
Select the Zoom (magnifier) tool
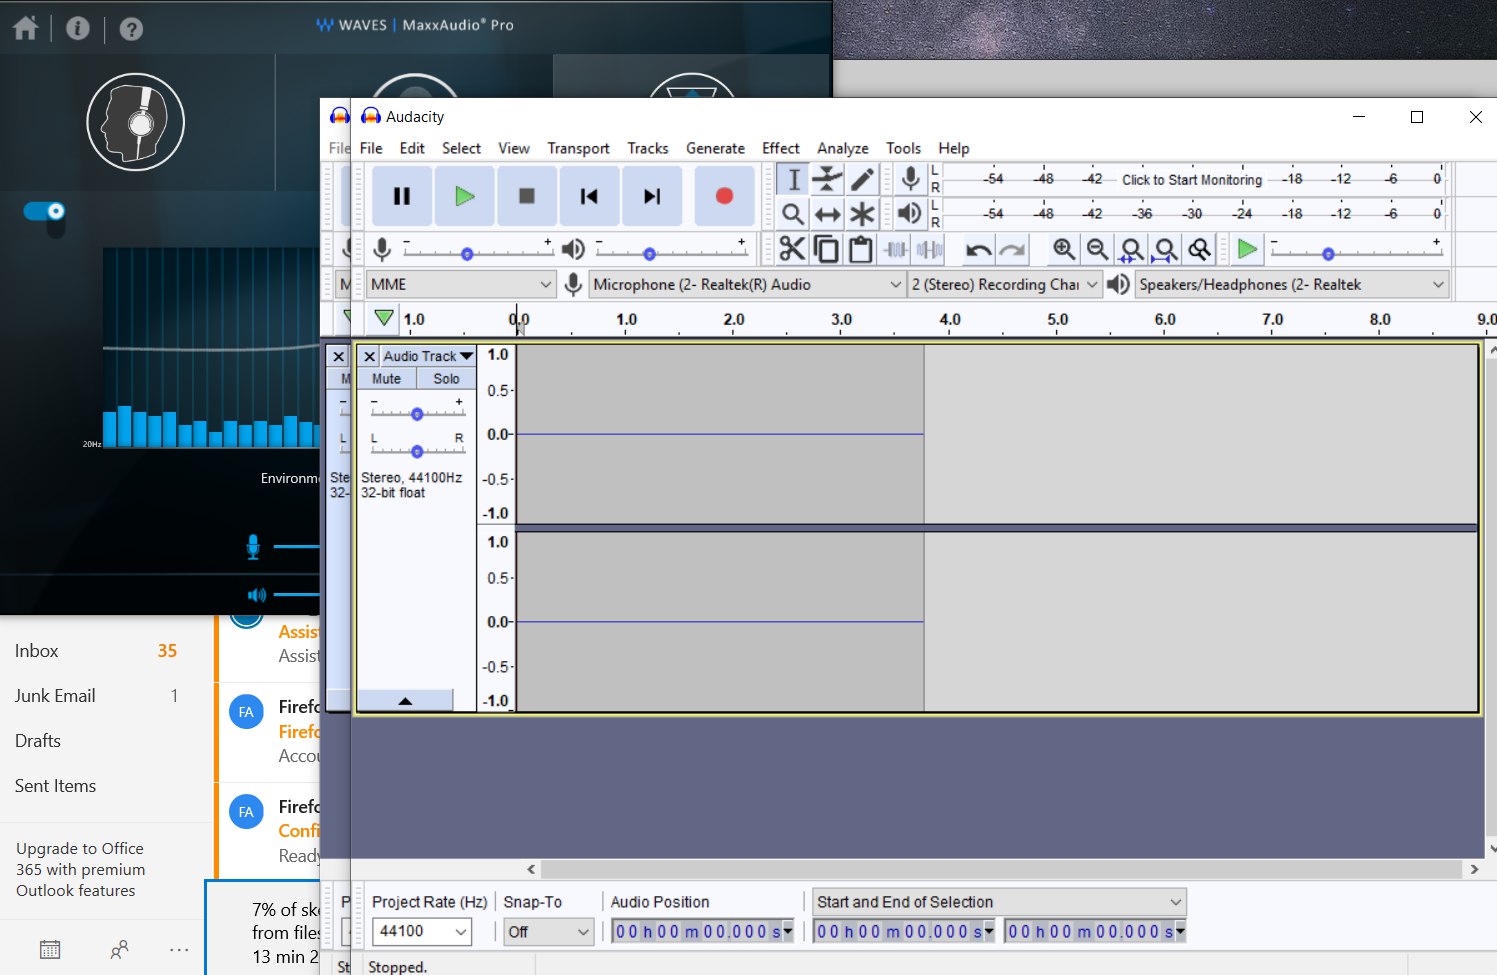click(x=793, y=214)
